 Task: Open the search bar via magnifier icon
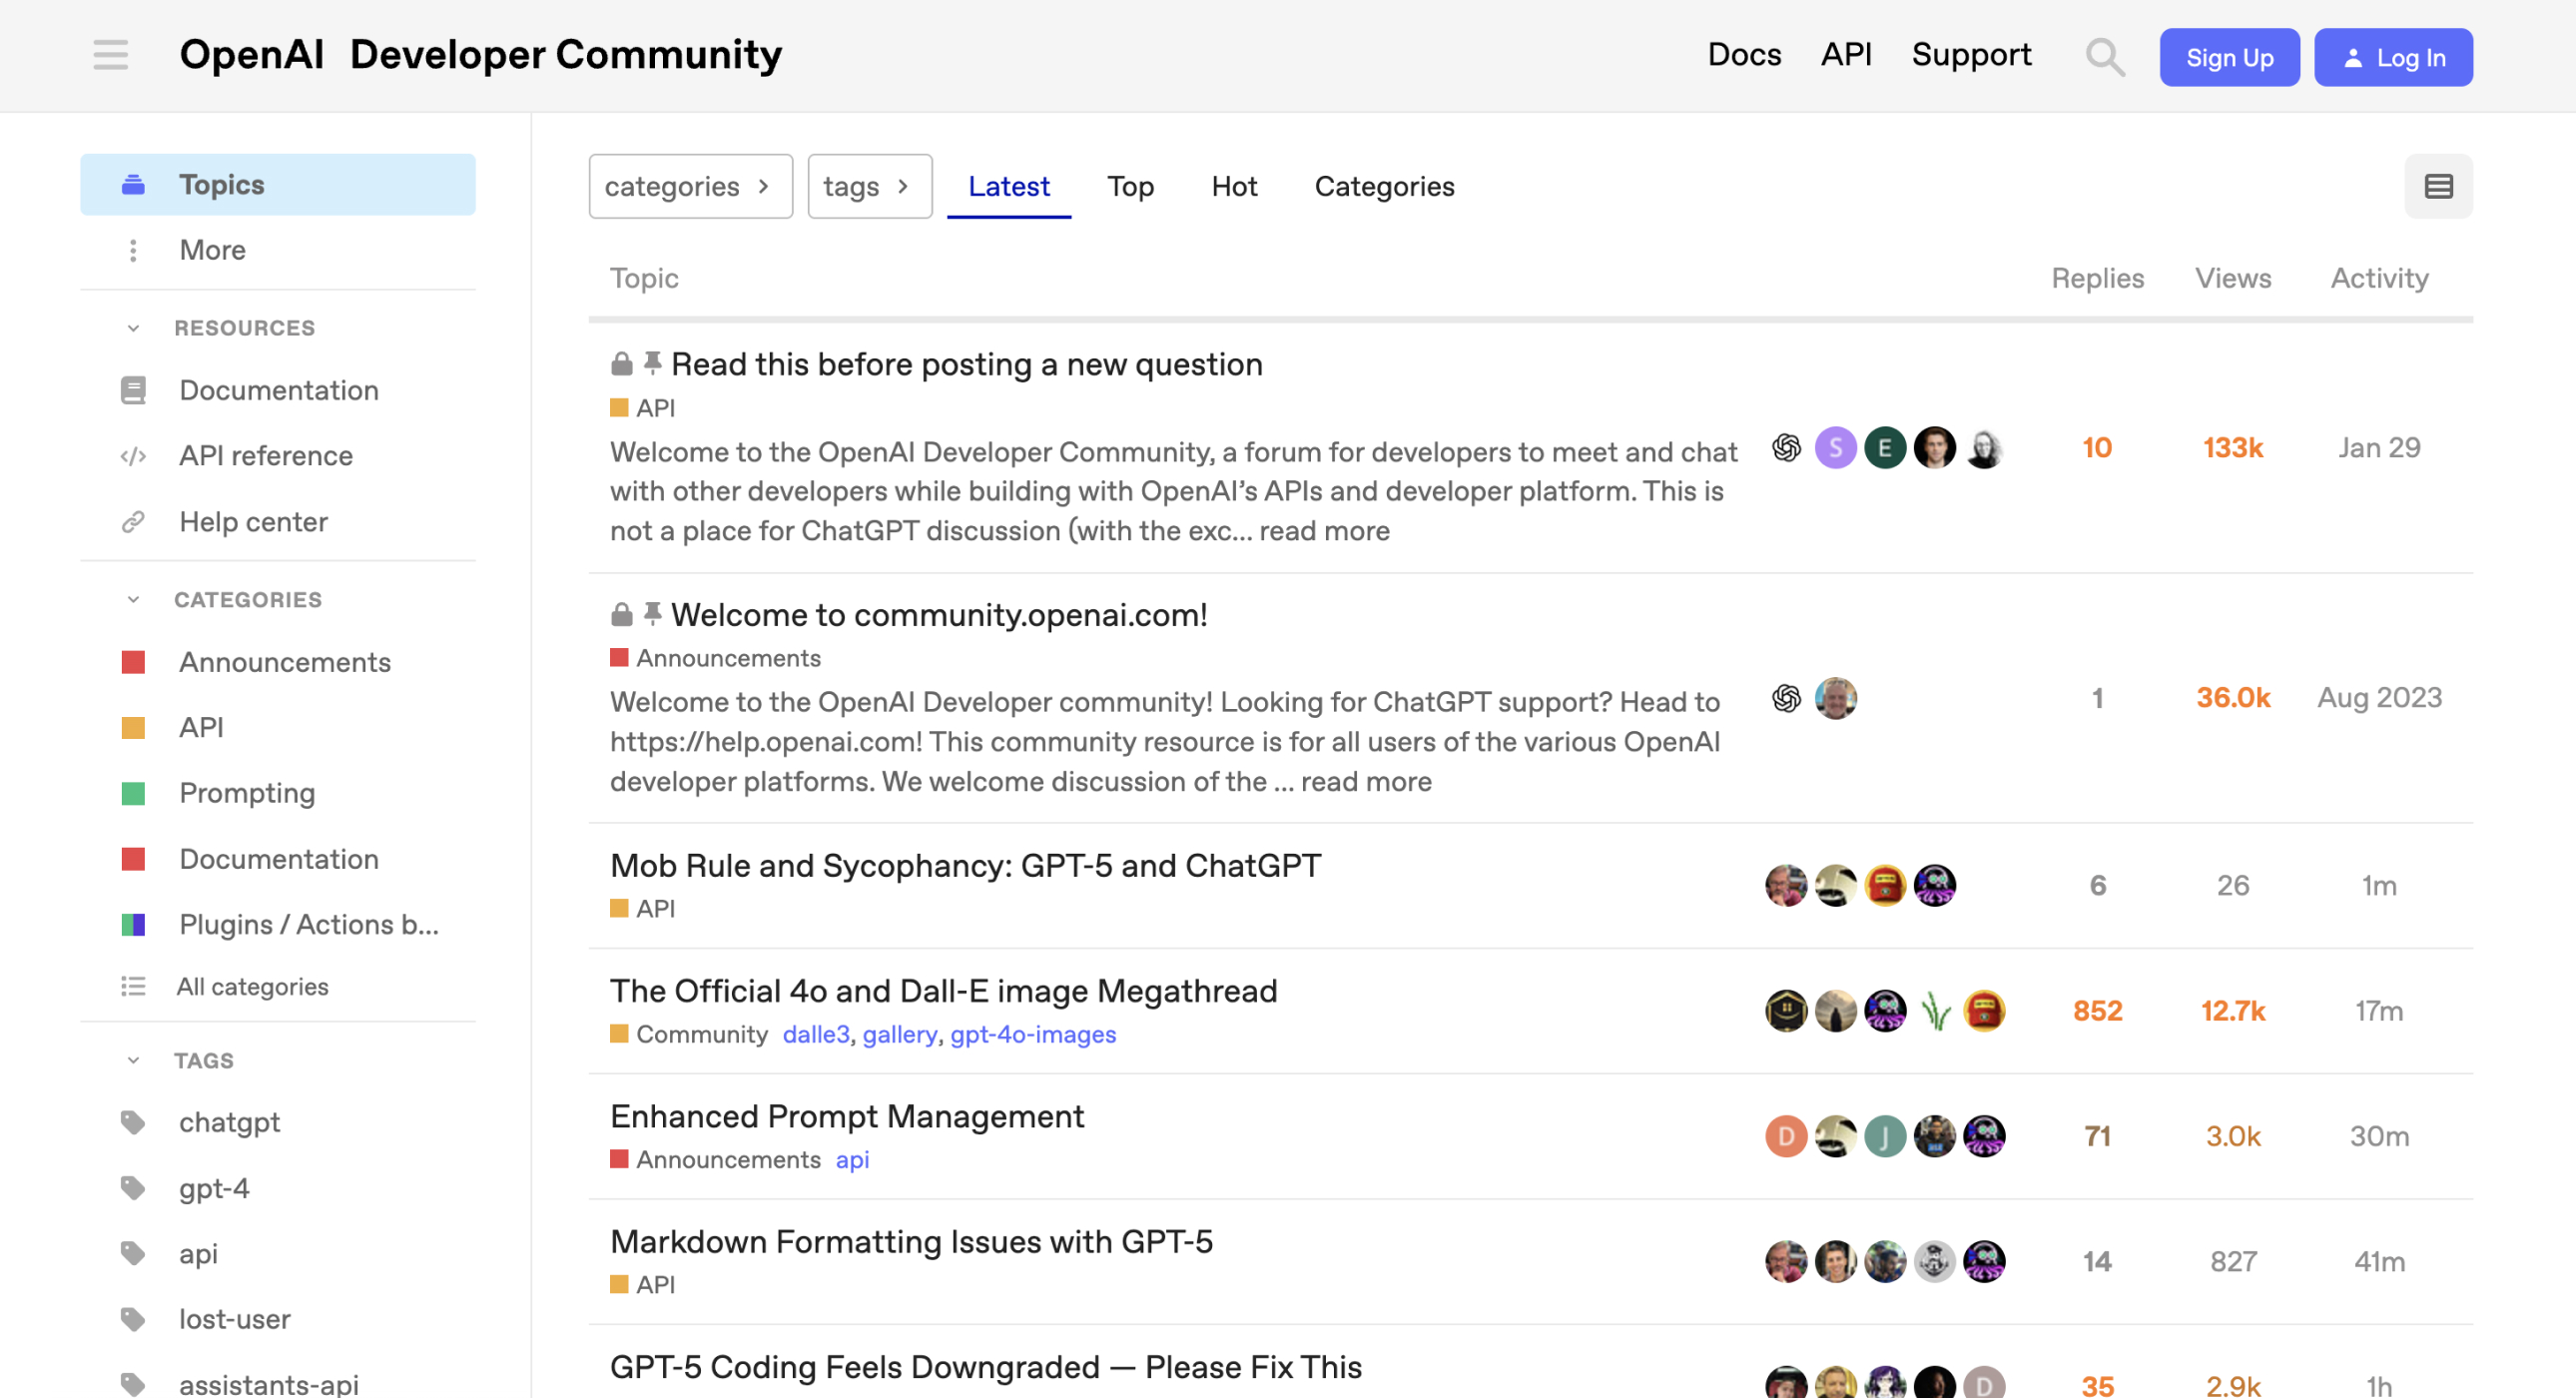[2103, 57]
